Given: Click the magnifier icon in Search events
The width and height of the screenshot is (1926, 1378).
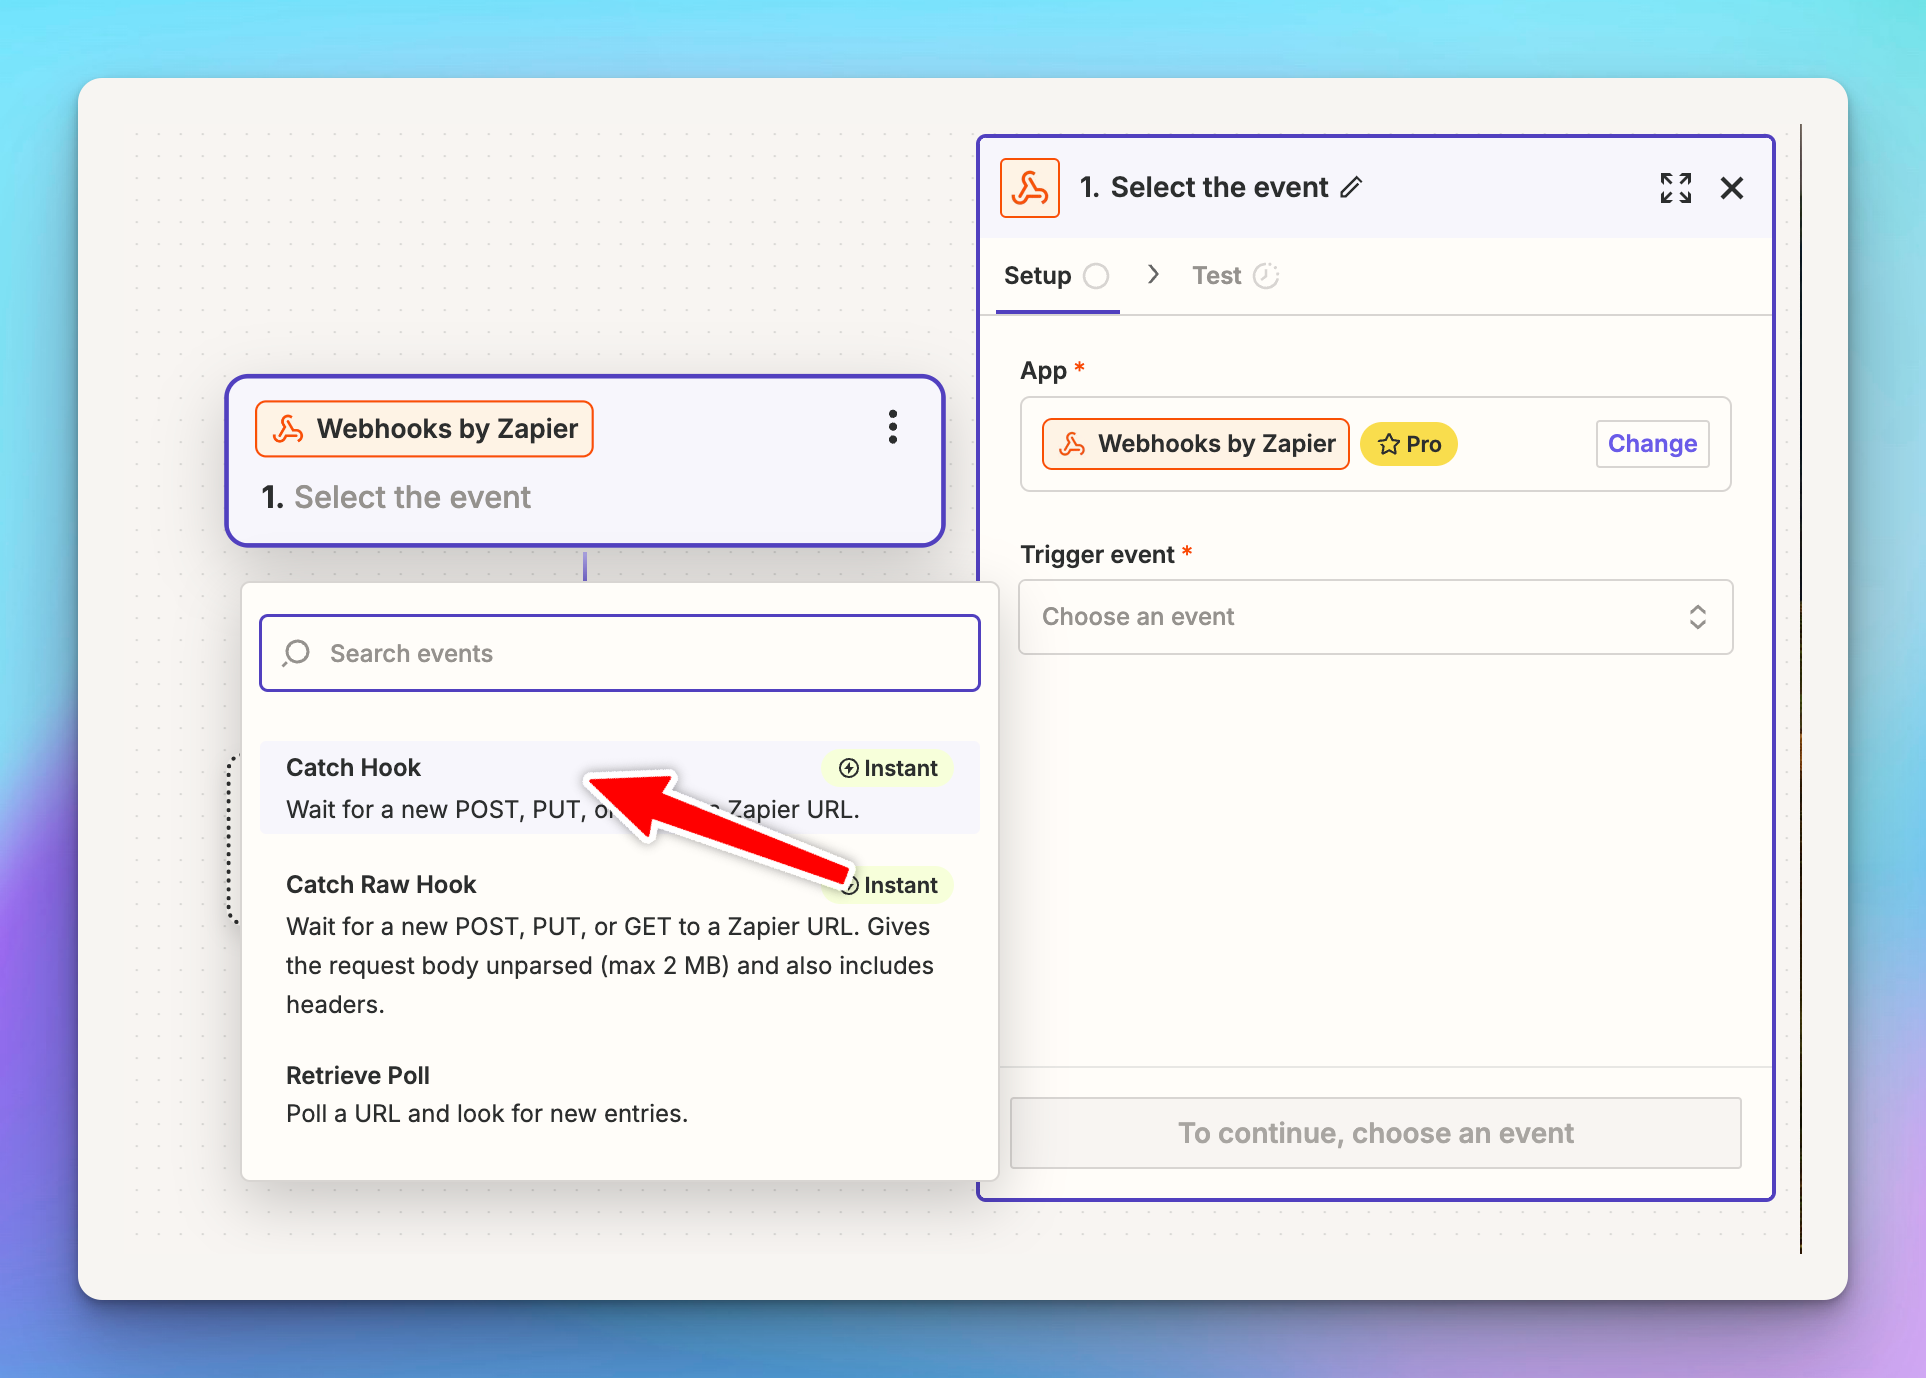Looking at the screenshot, I should pos(296,653).
